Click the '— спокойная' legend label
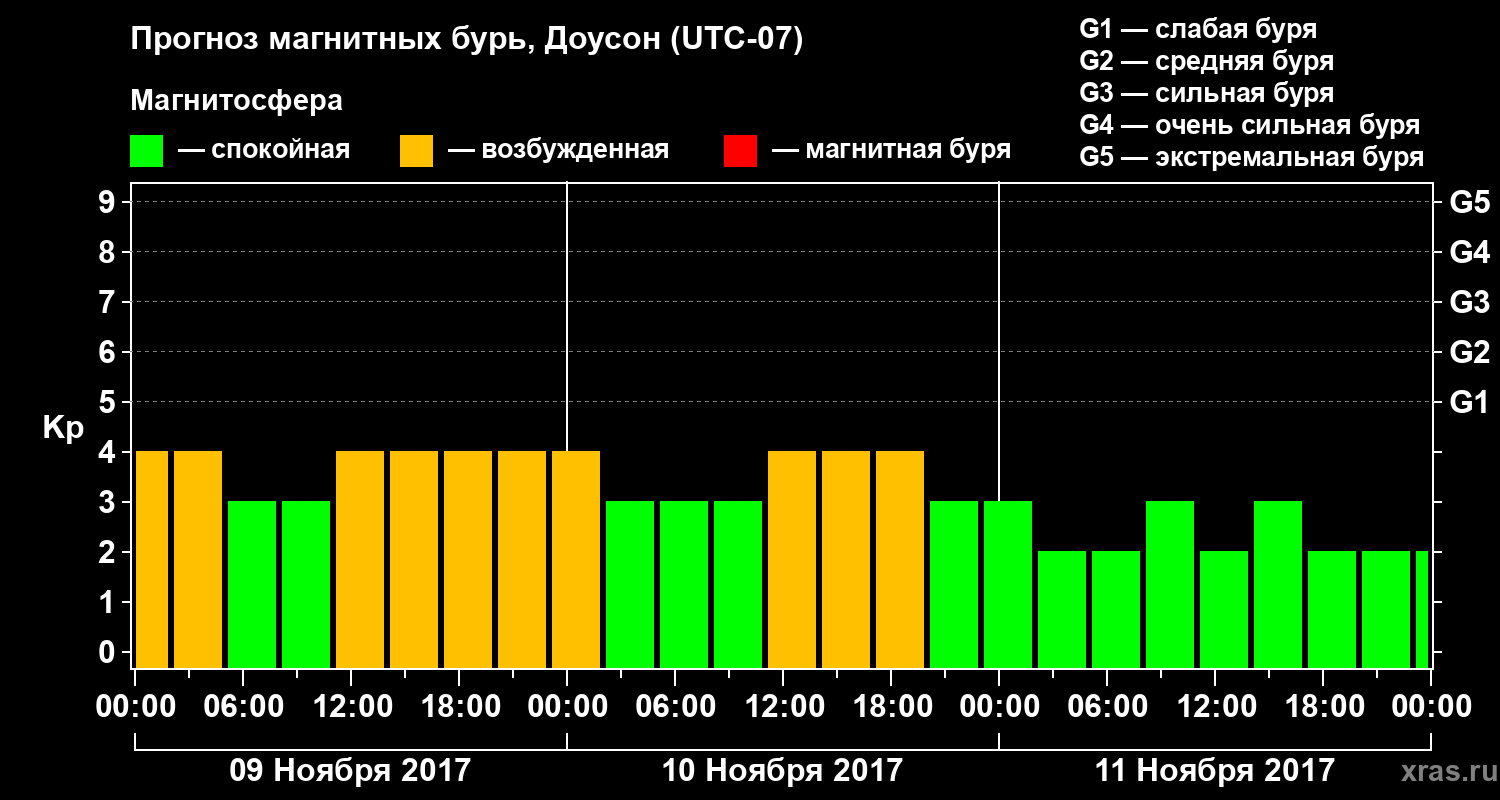Image resolution: width=1500 pixels, height=800 pixels. [x=264, y=151]
